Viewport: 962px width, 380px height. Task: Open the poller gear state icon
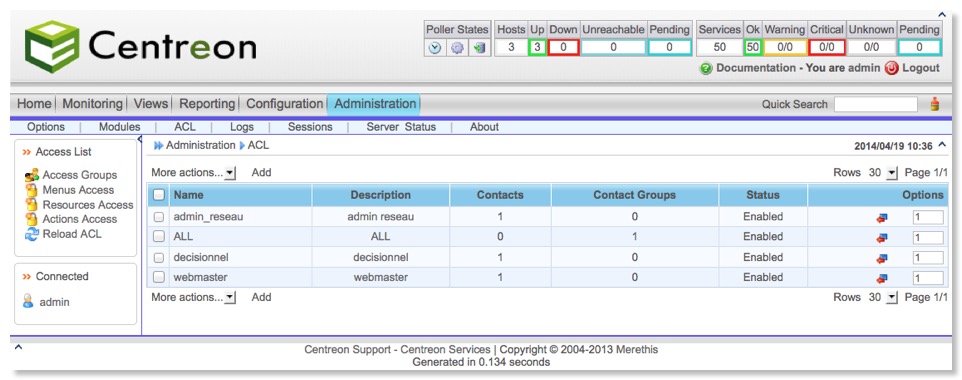(x=457, y=48)
